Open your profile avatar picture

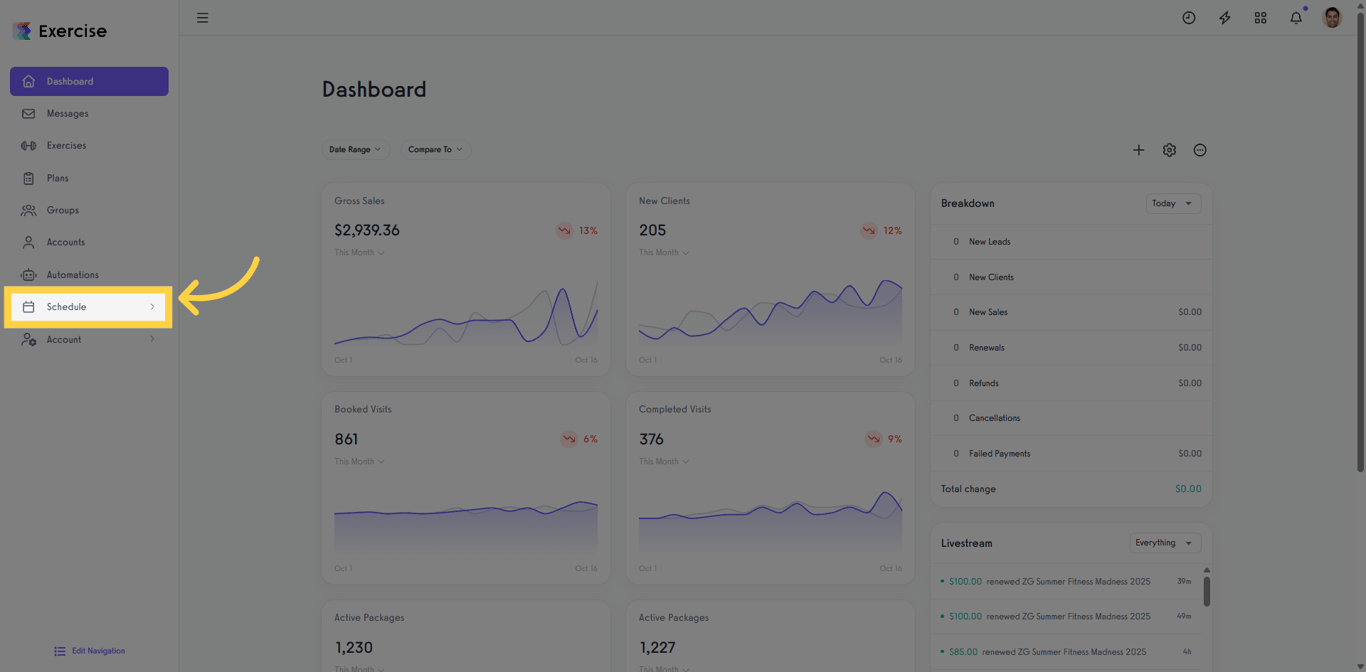(x=1331, y=17)
